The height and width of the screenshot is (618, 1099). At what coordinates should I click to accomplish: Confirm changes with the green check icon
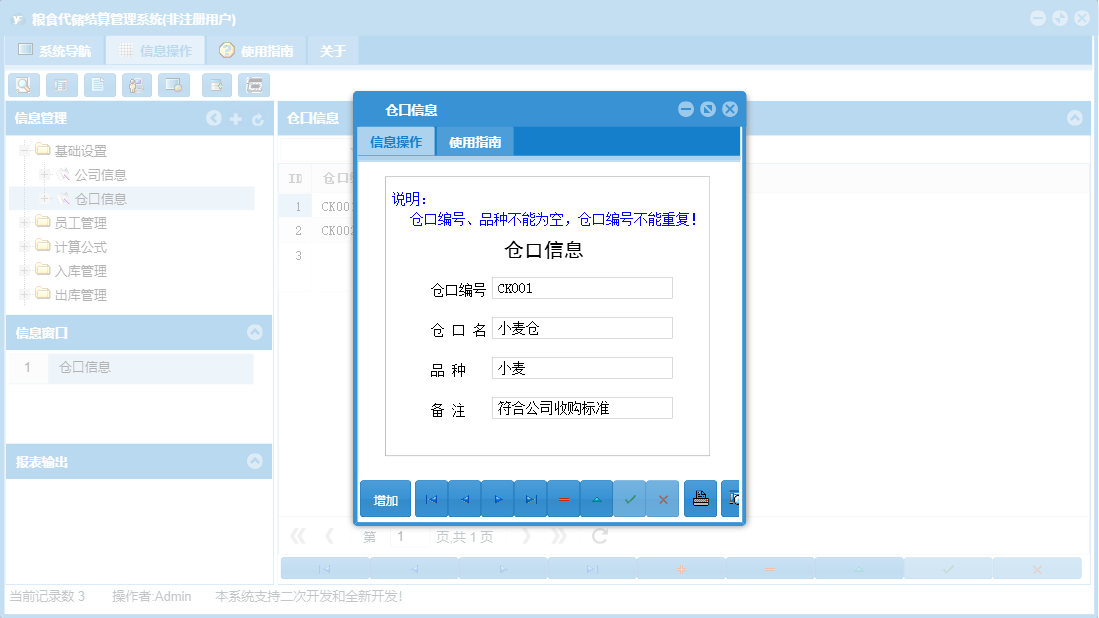(x=630, y=497)
